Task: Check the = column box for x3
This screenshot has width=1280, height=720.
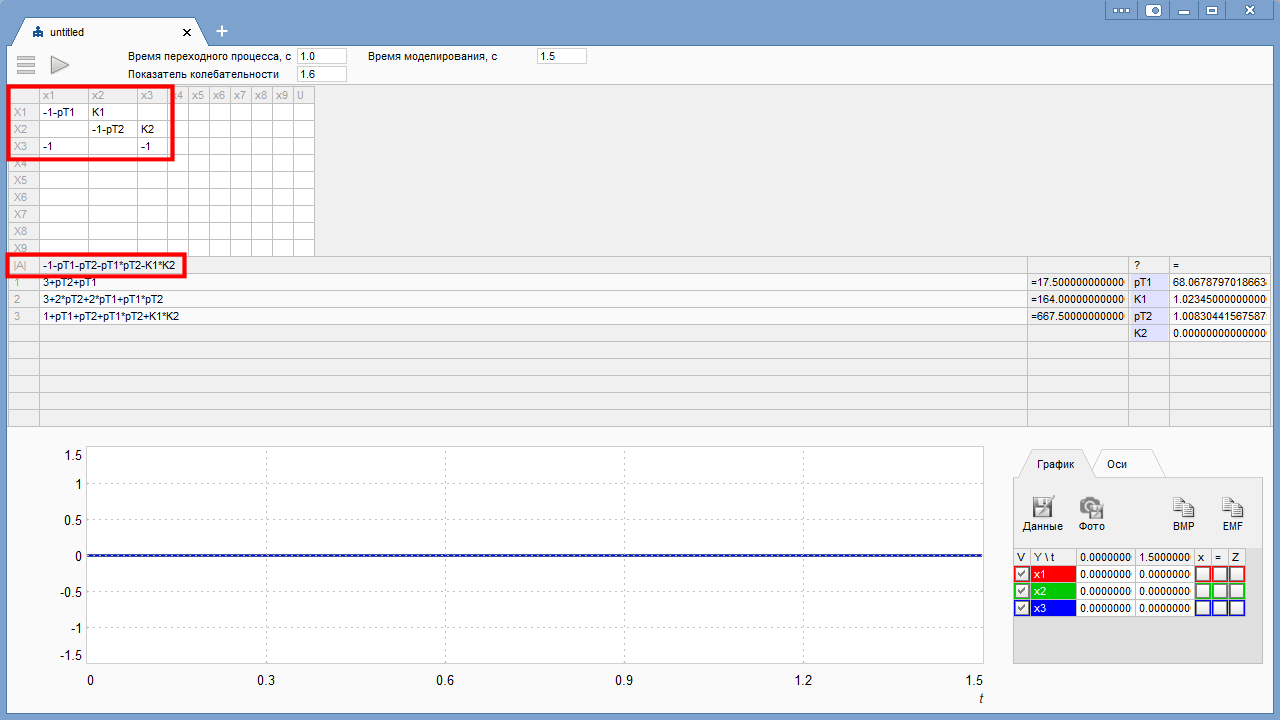Action: coord(1220,608)
